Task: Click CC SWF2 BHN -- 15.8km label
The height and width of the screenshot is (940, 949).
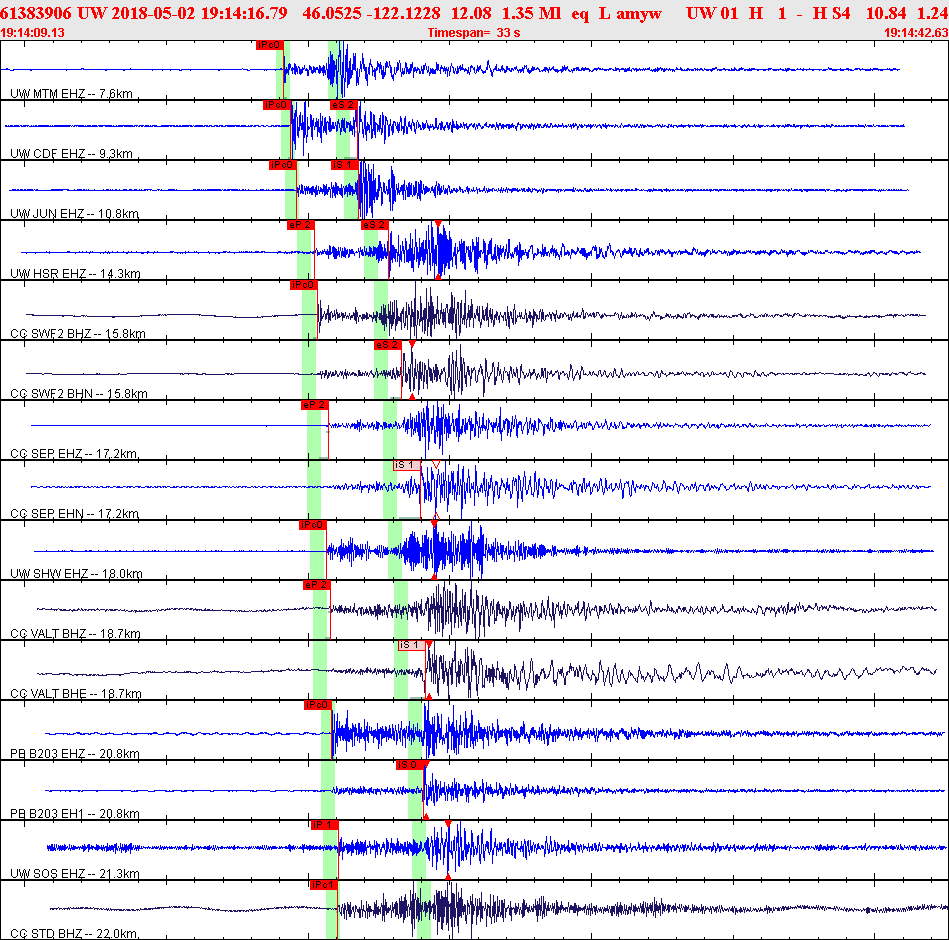Action: coord(79,393)
